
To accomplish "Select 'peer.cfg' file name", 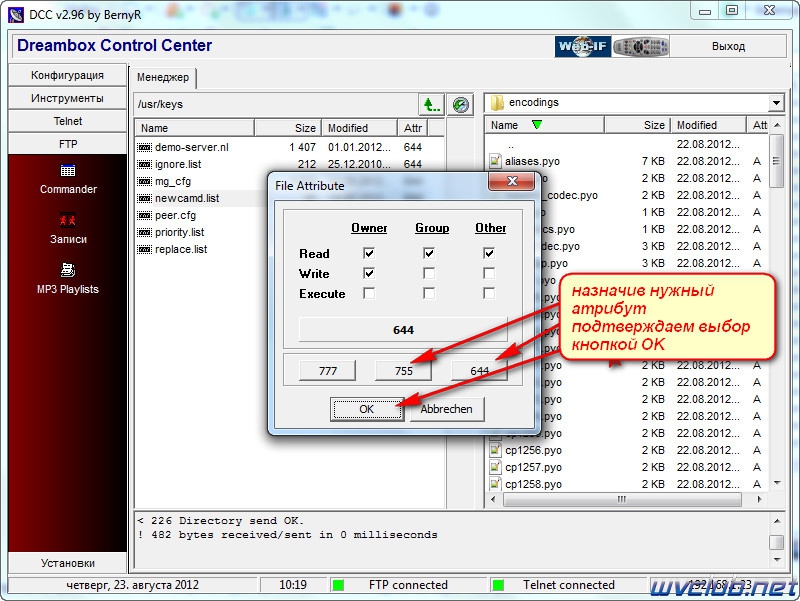I will coord(176,215).
